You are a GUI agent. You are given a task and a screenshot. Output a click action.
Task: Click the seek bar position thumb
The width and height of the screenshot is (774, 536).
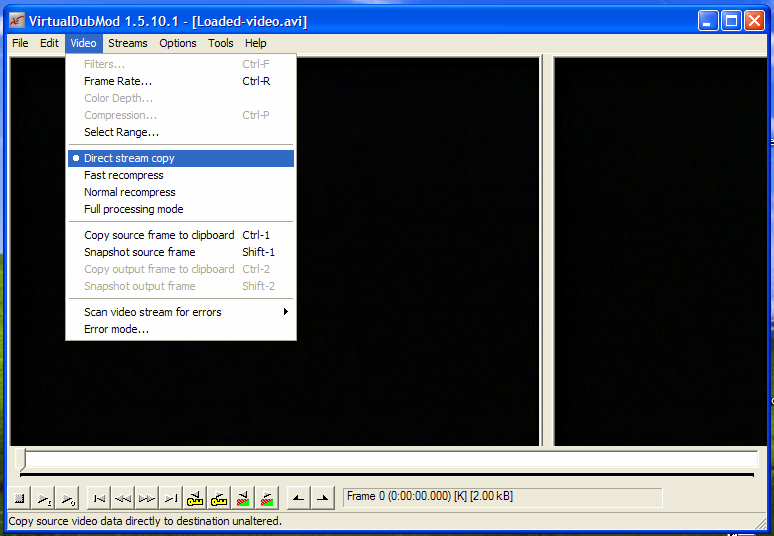pyautogui.click(x=20, y=459)
